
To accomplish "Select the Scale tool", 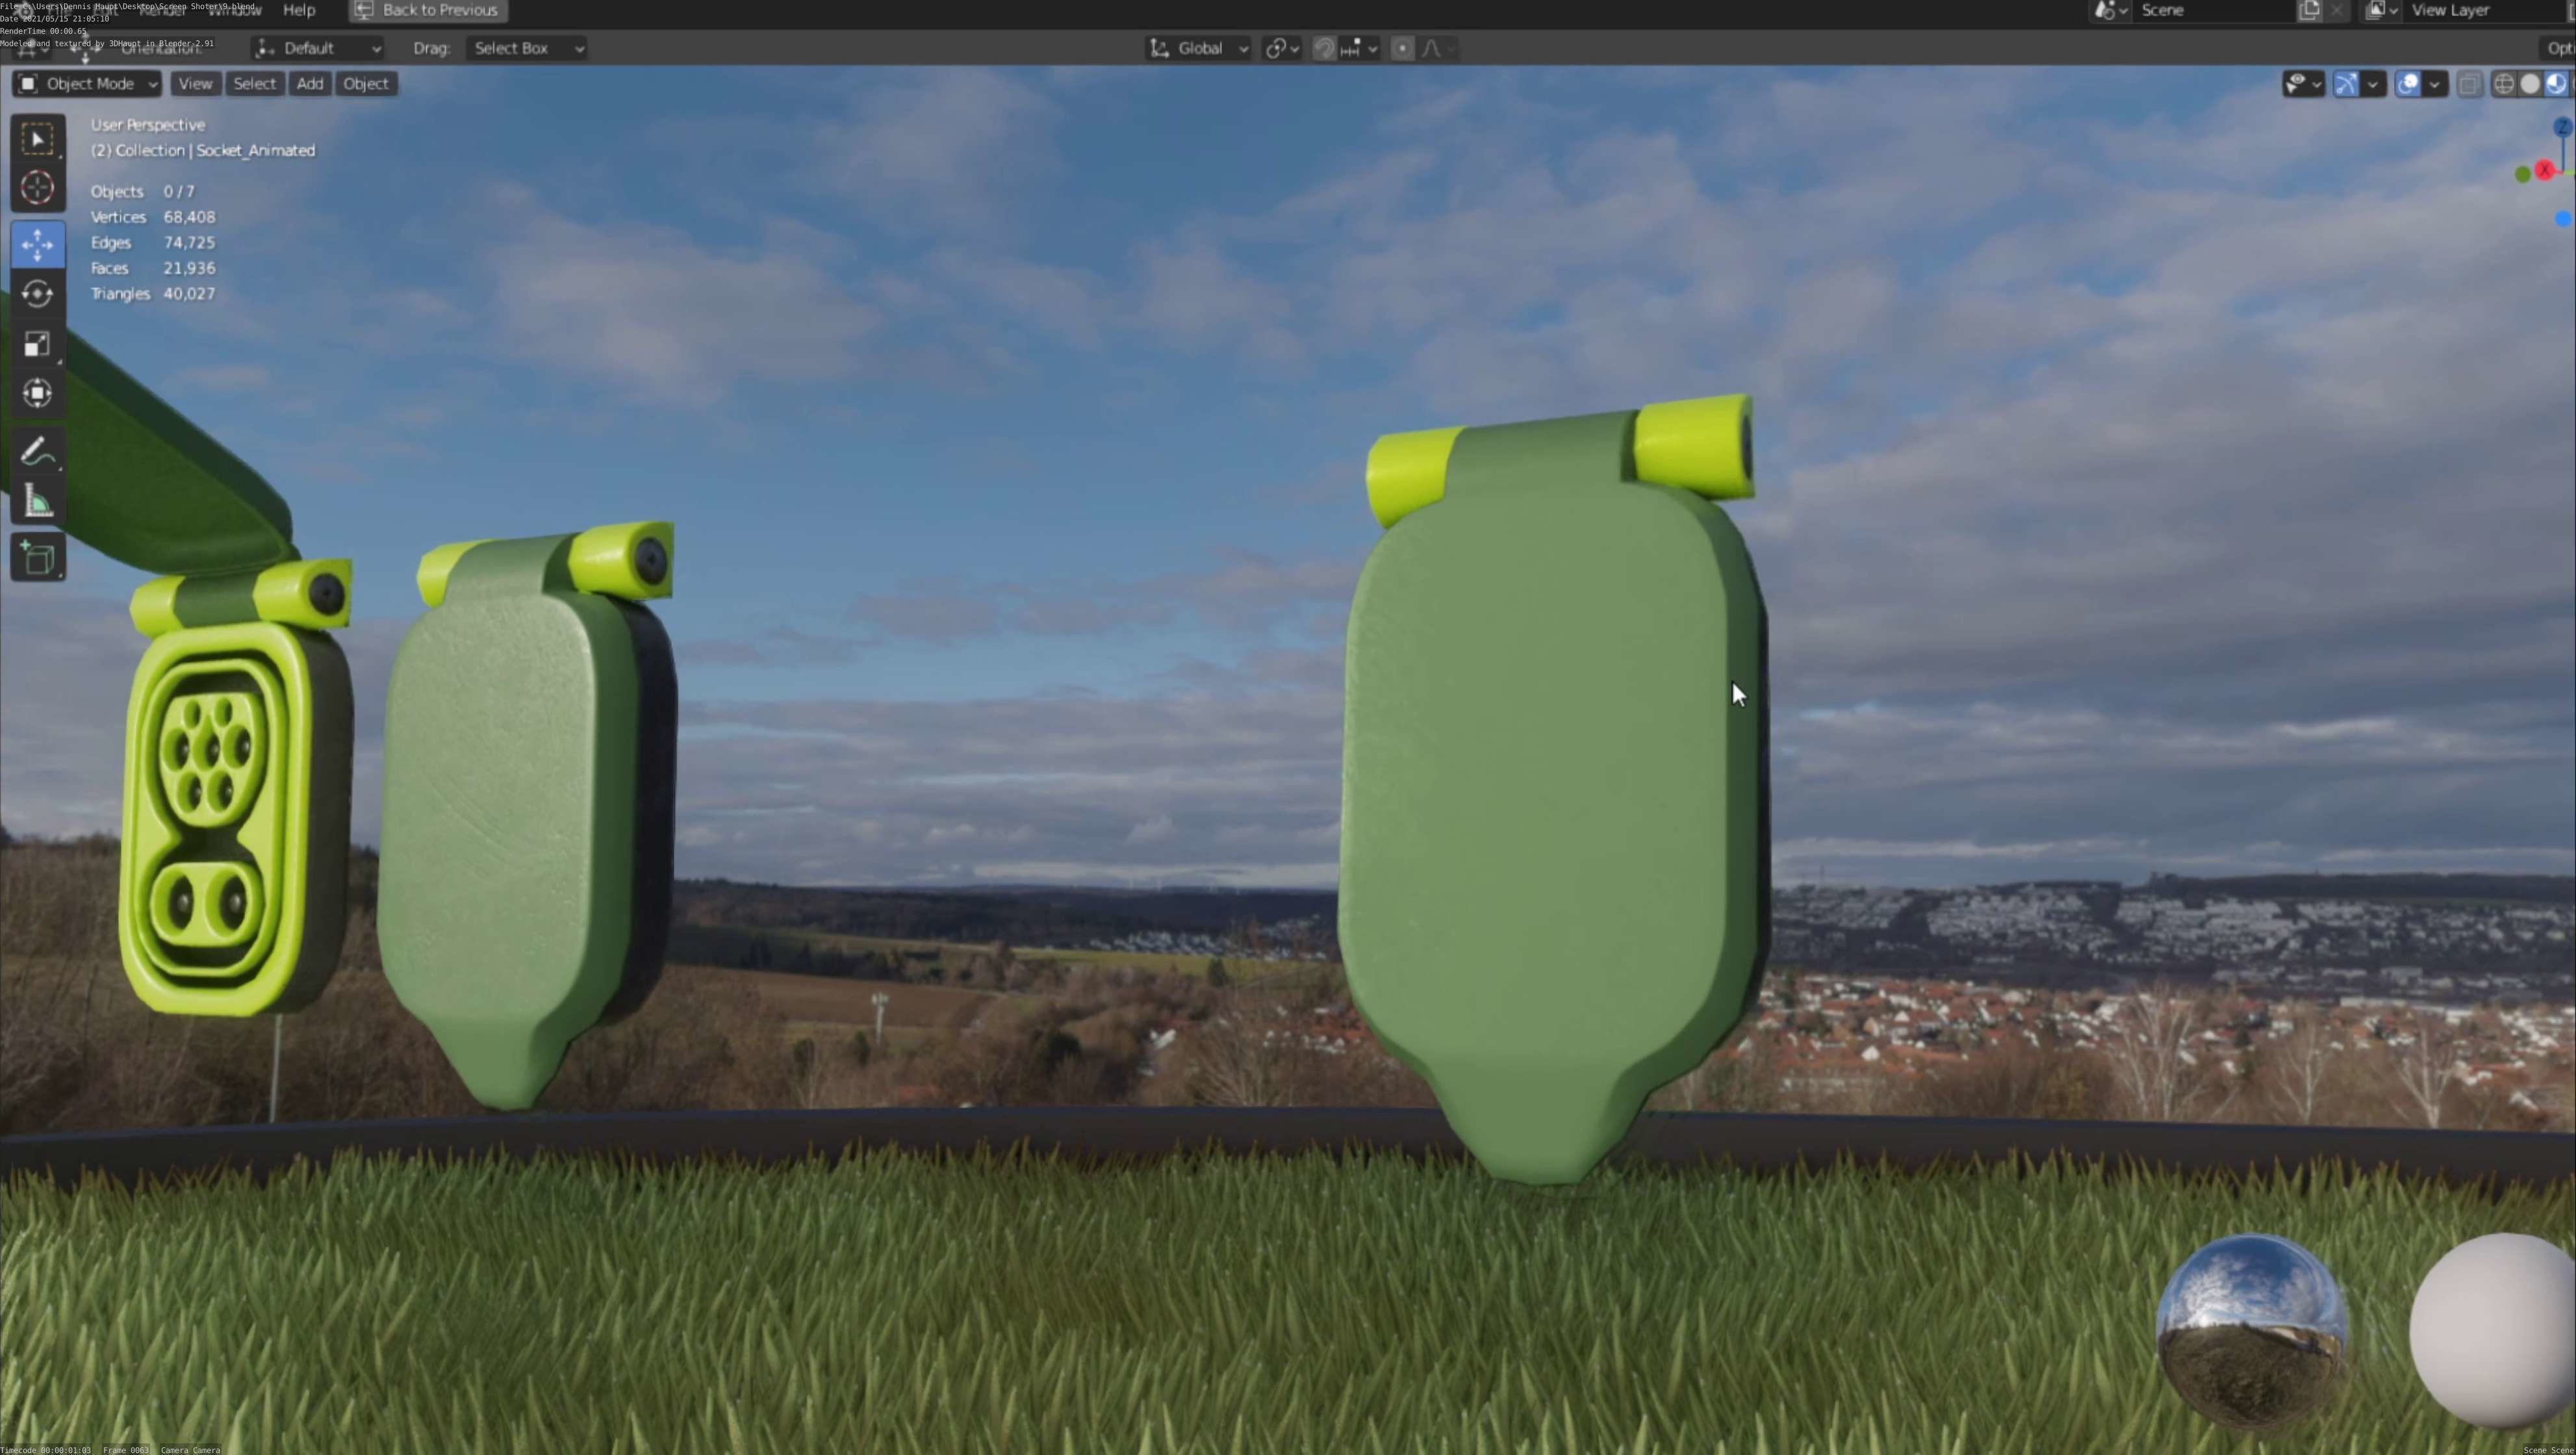I will (38, 344).
